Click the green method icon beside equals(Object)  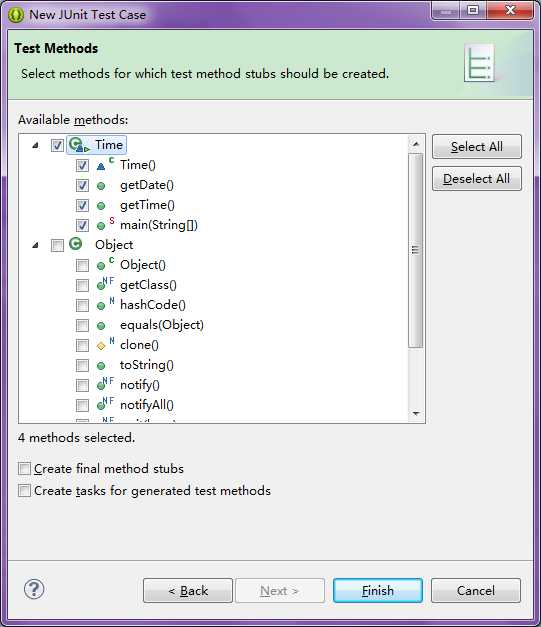pos(101,325)
